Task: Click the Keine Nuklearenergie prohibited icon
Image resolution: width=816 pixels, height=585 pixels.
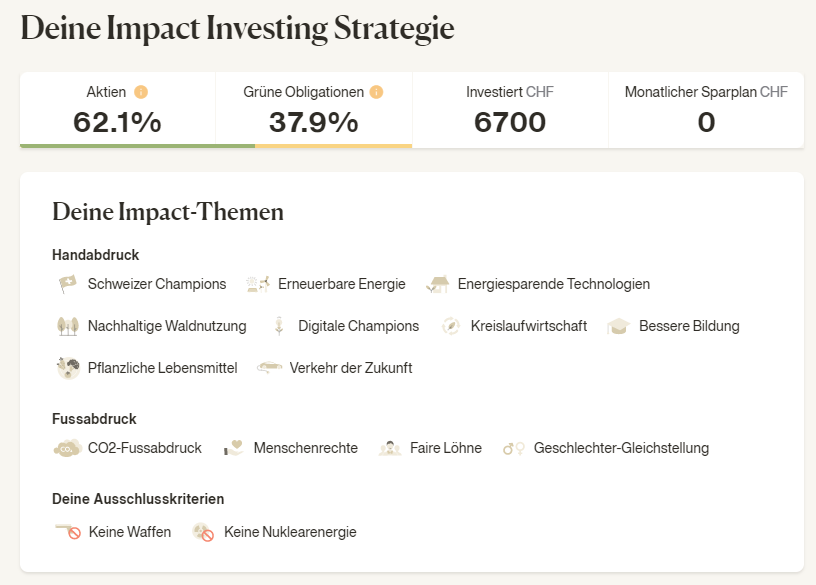Action: [203, 532]
